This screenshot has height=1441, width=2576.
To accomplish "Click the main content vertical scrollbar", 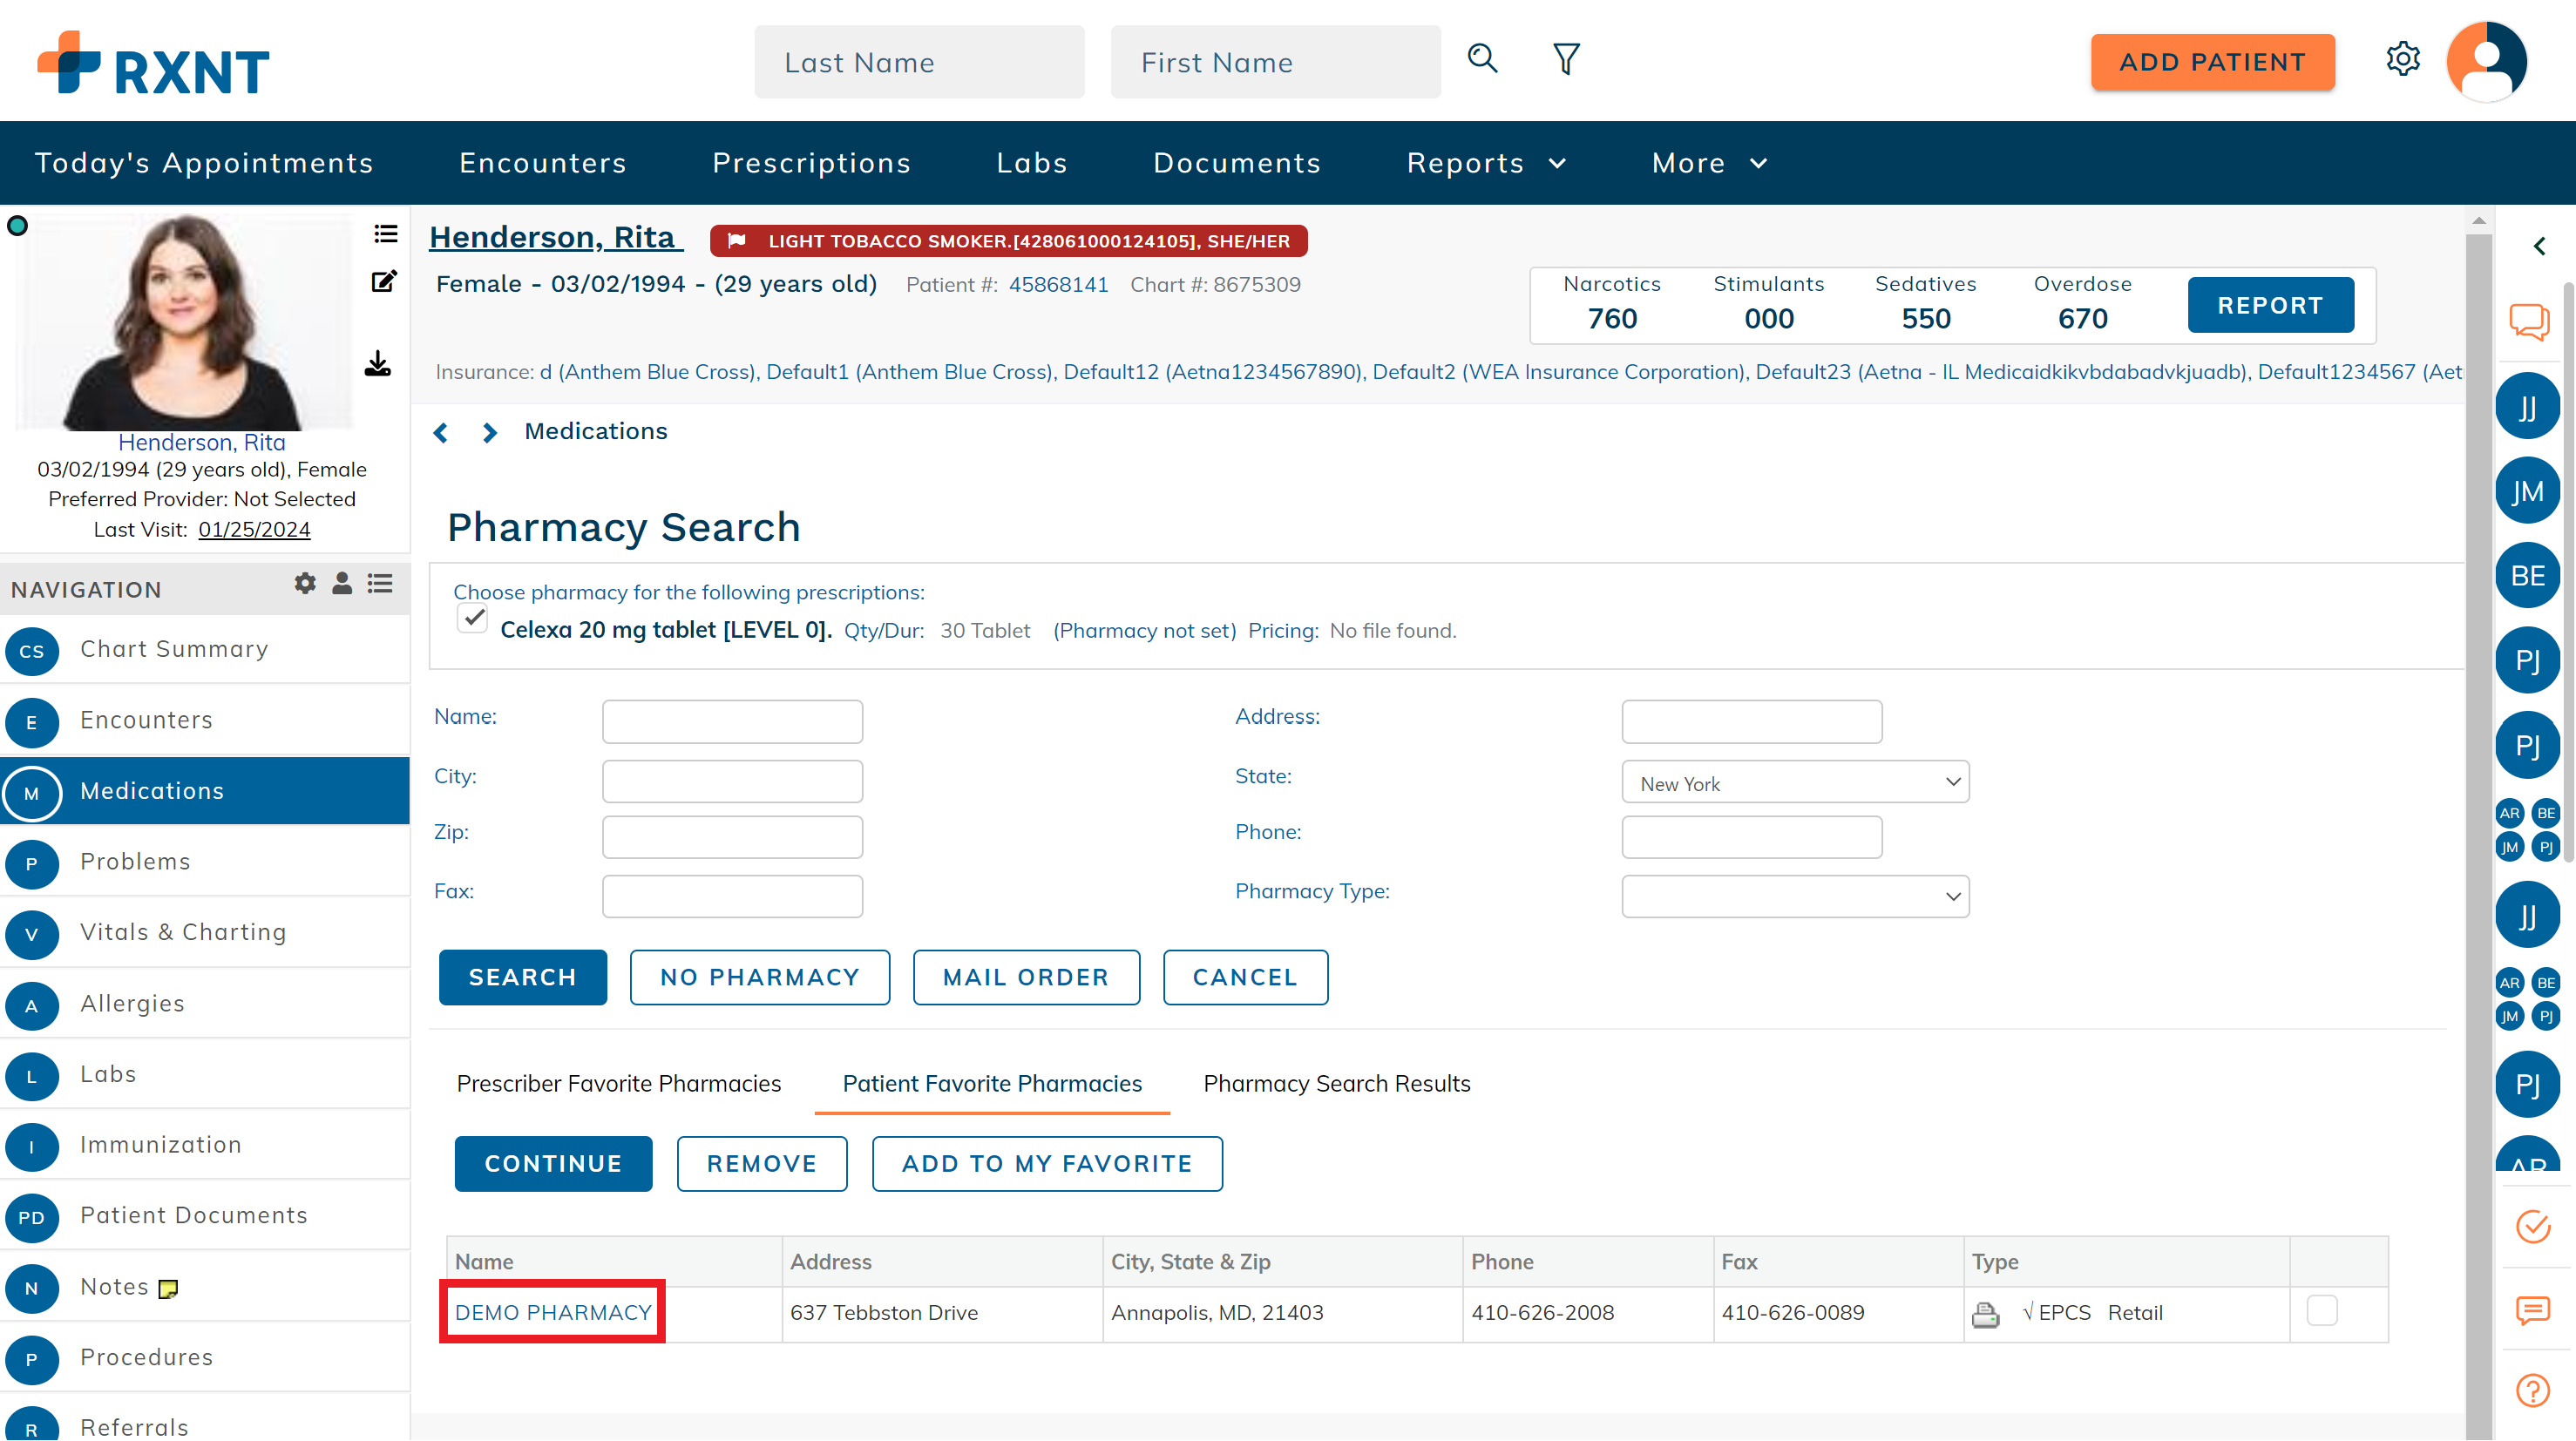I will point(2478,800).
